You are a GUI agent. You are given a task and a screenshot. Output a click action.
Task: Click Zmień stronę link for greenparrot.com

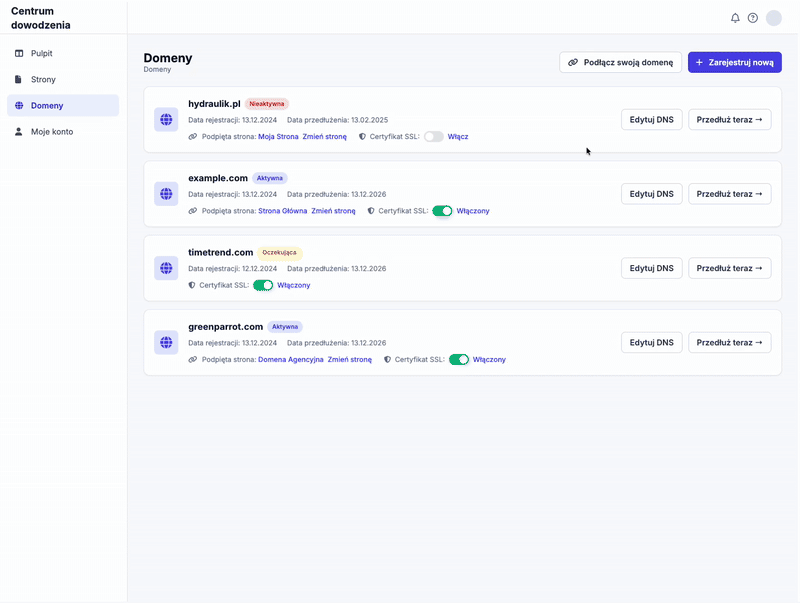click(349, 360)
